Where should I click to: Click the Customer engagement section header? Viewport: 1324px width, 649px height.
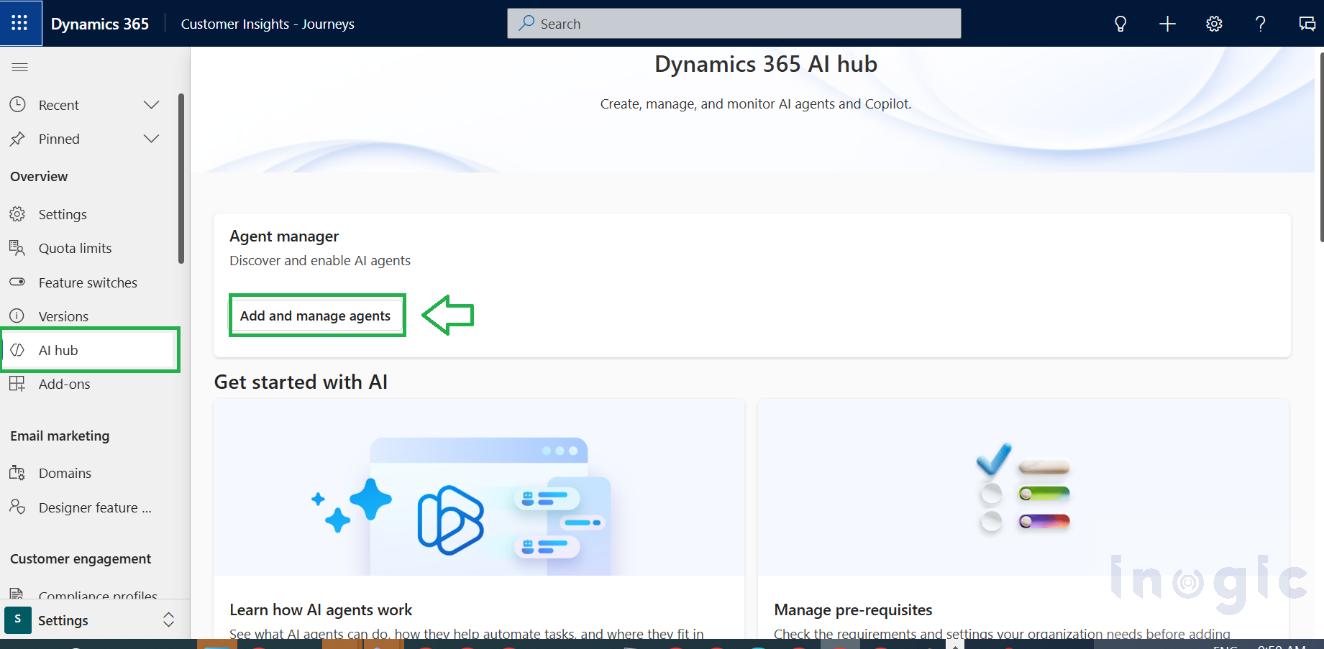[81, 559]
